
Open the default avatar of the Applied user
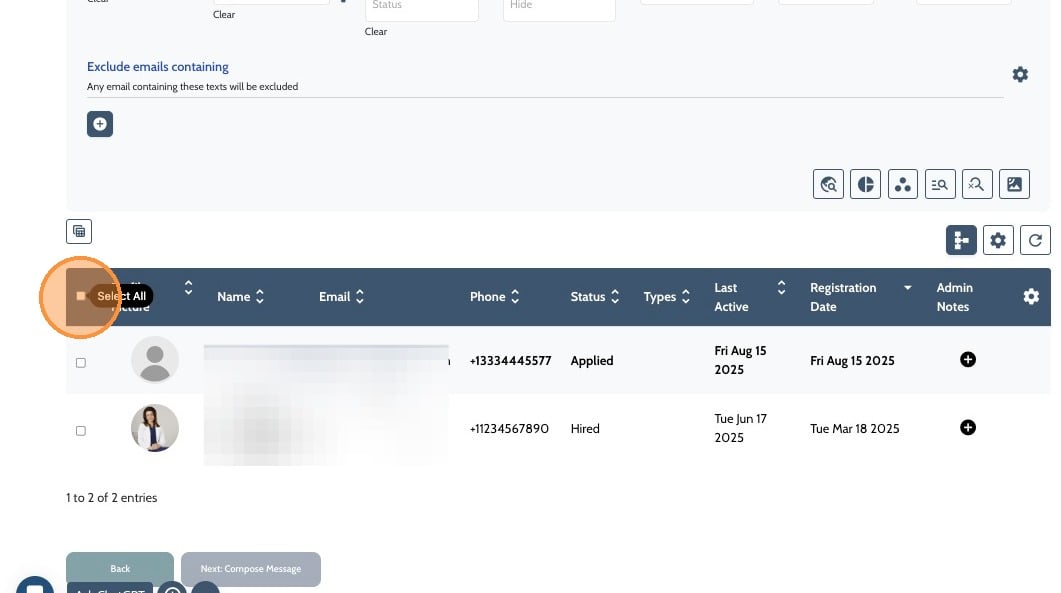155,359
